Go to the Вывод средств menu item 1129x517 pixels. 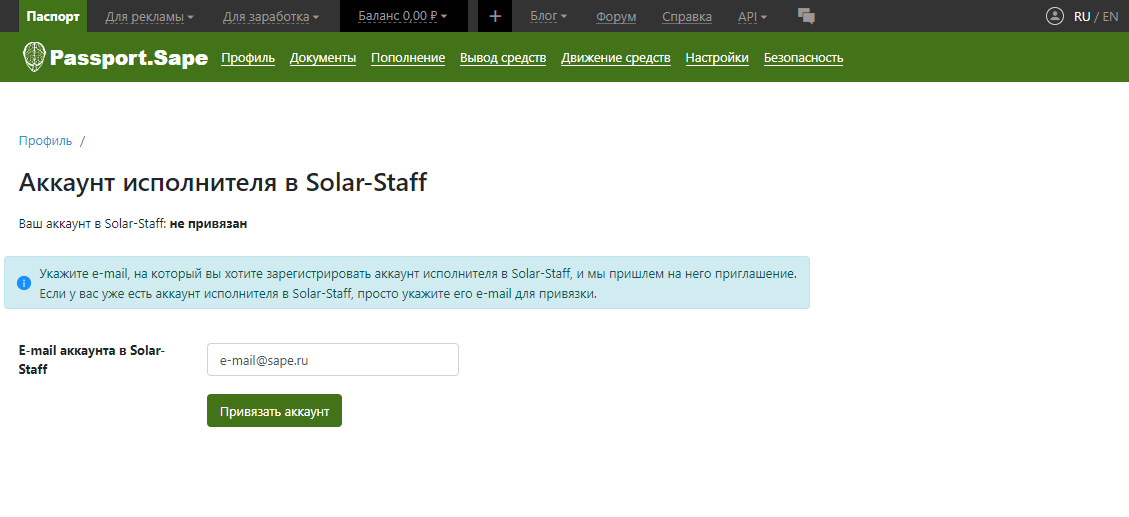[503, 58]
